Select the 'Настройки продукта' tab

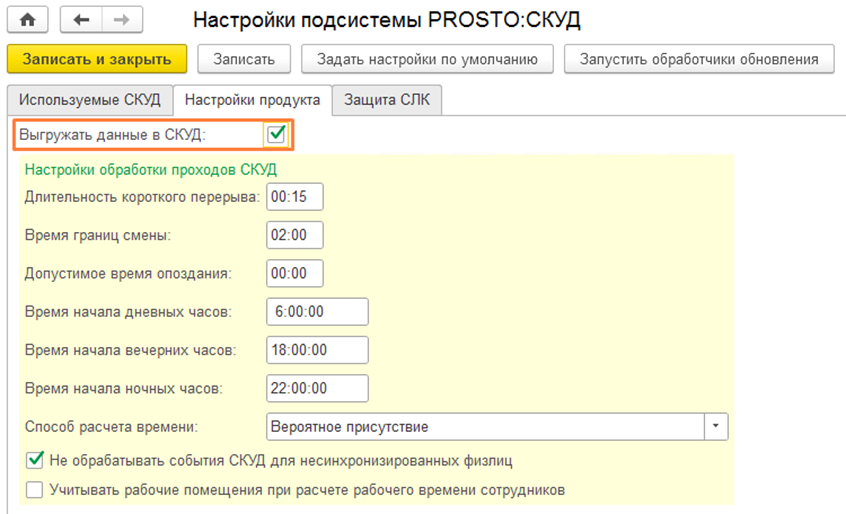[252, 100]
